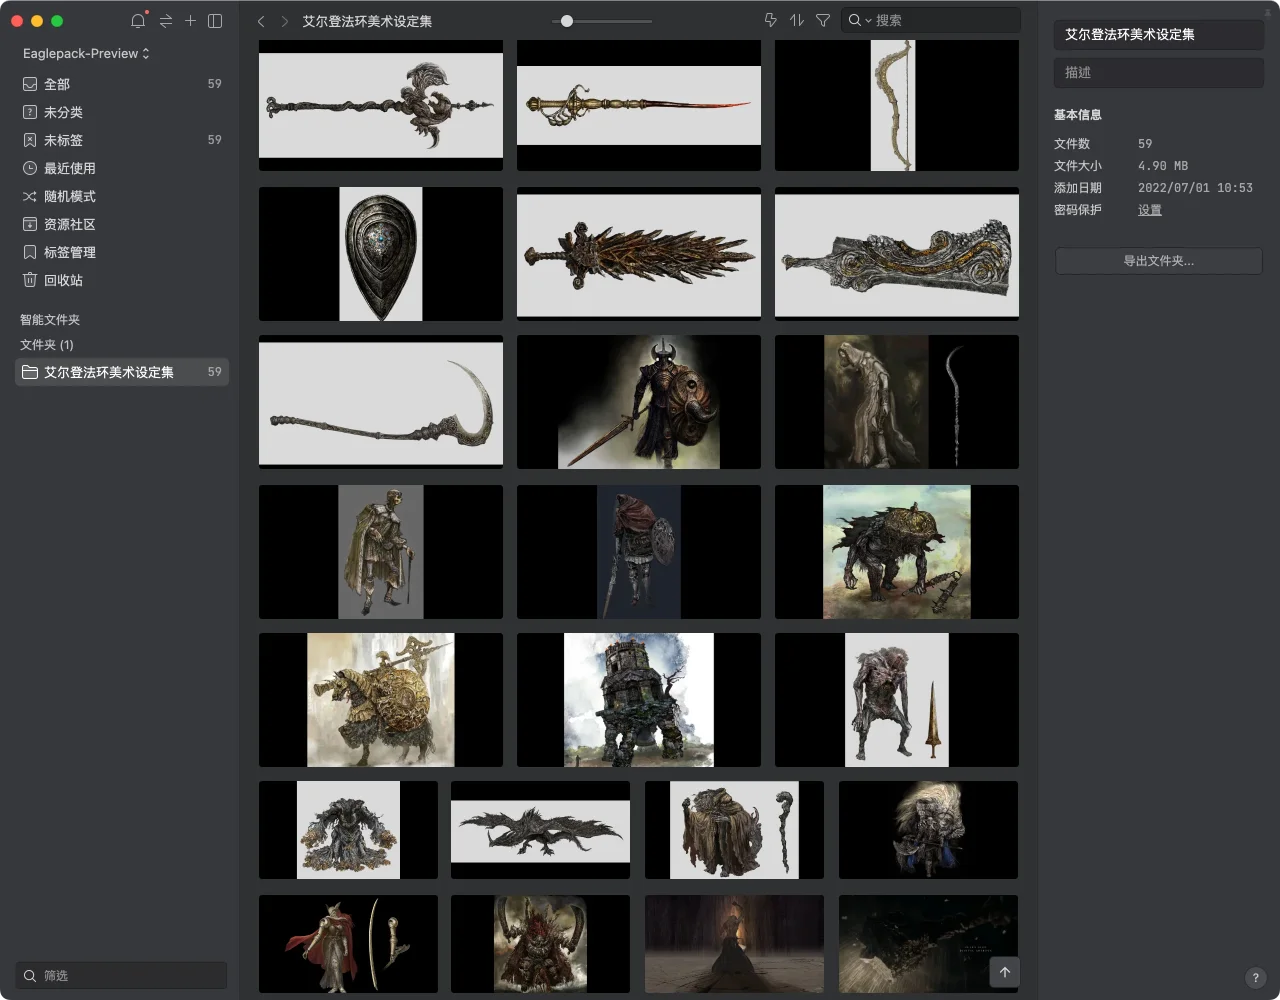Edit folder name field in inspector
This screenshot has height=1000, width=1280.
1159,34
